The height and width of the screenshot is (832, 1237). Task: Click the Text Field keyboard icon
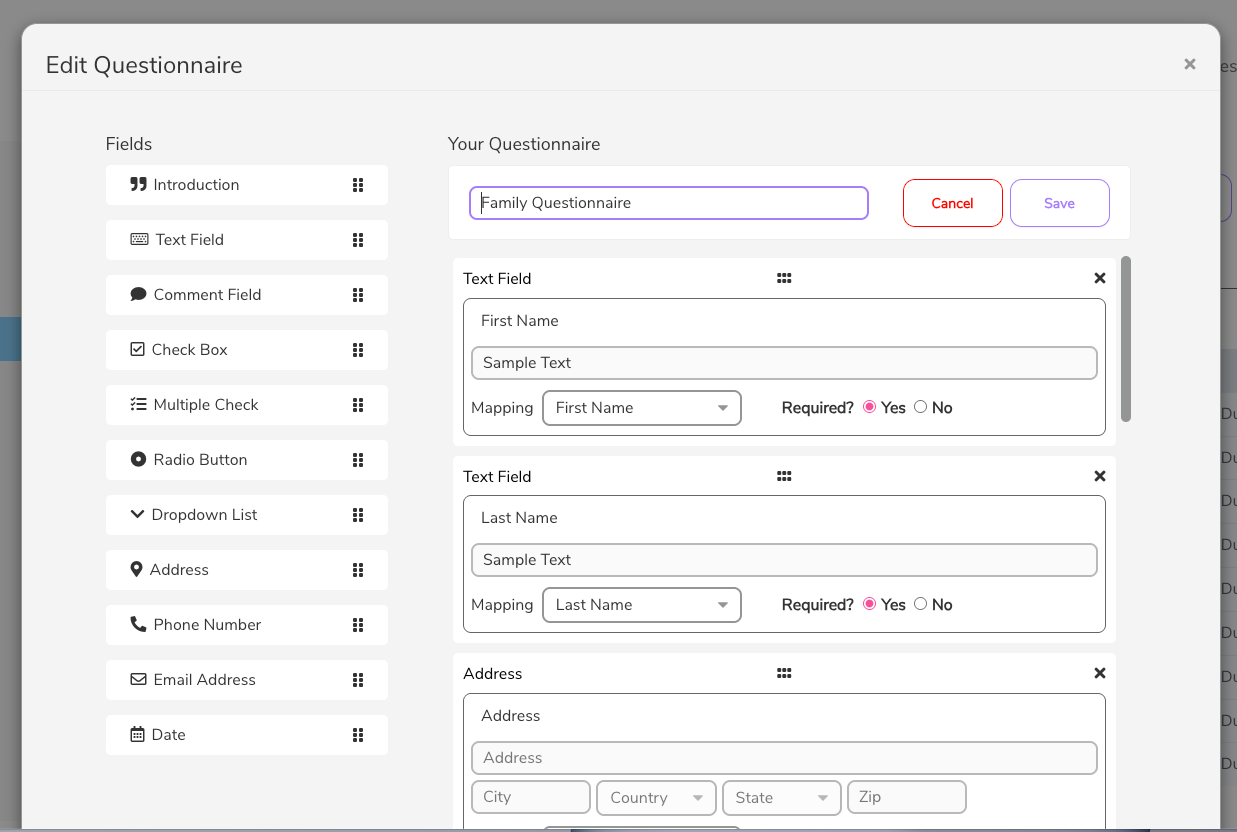139,240
